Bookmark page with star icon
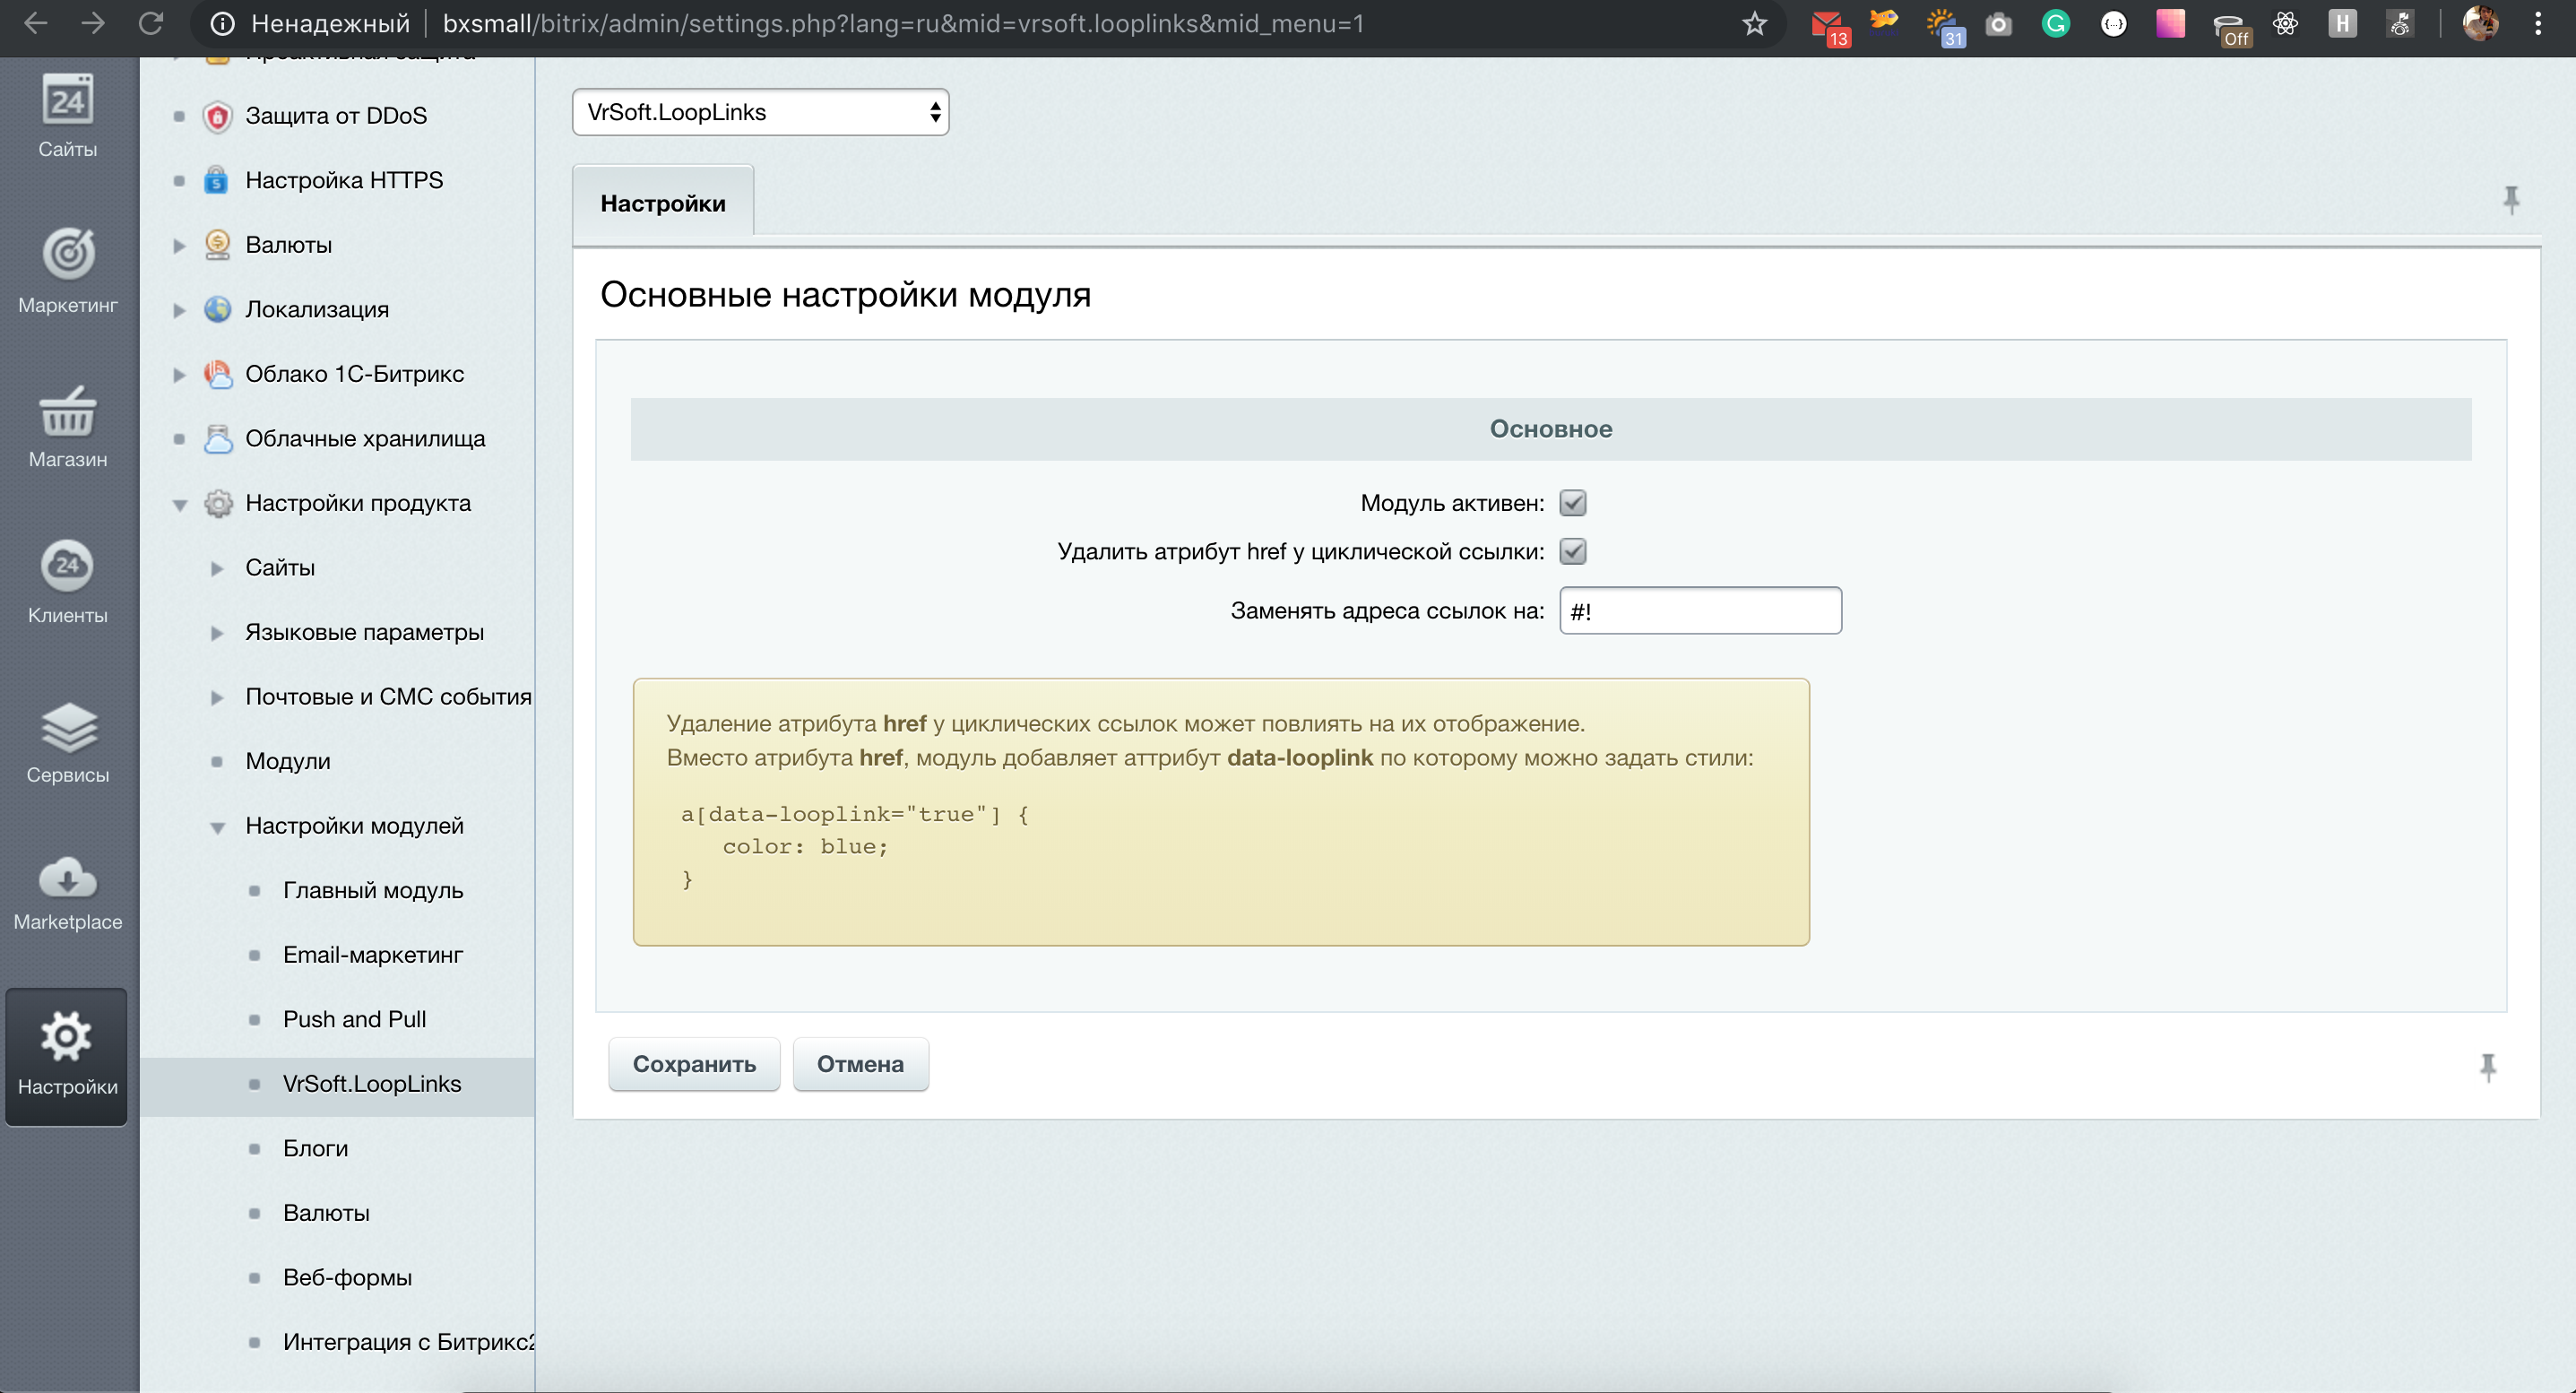 (x=1754, y=24)
